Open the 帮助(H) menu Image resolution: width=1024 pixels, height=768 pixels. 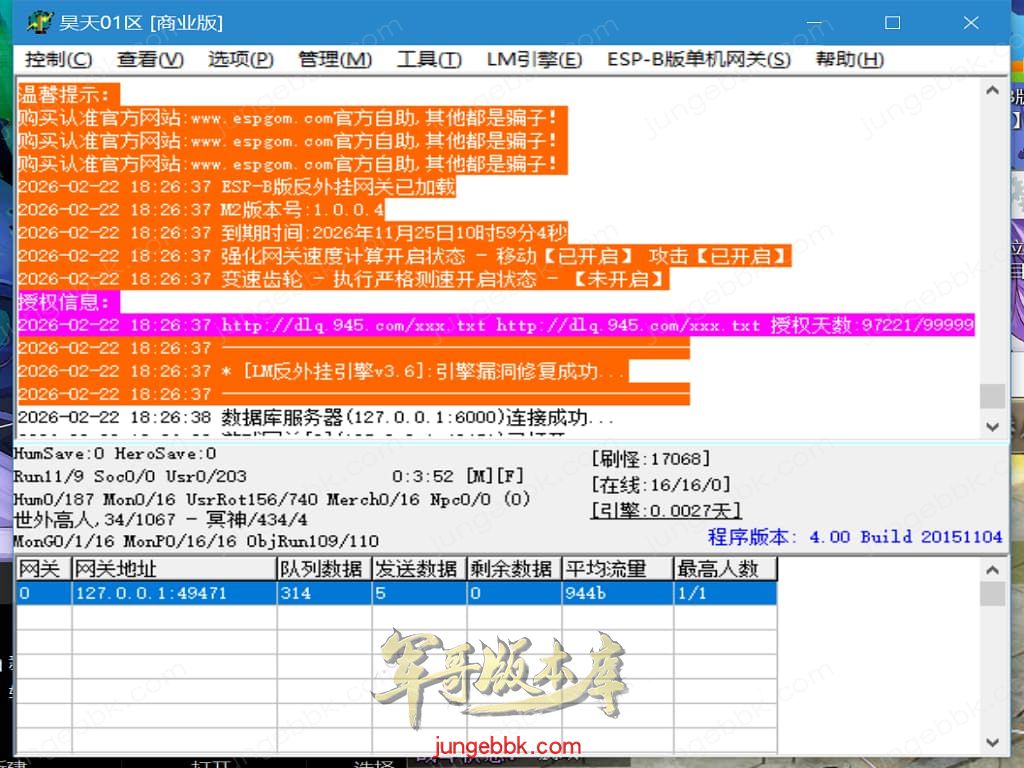click(849, 60)
